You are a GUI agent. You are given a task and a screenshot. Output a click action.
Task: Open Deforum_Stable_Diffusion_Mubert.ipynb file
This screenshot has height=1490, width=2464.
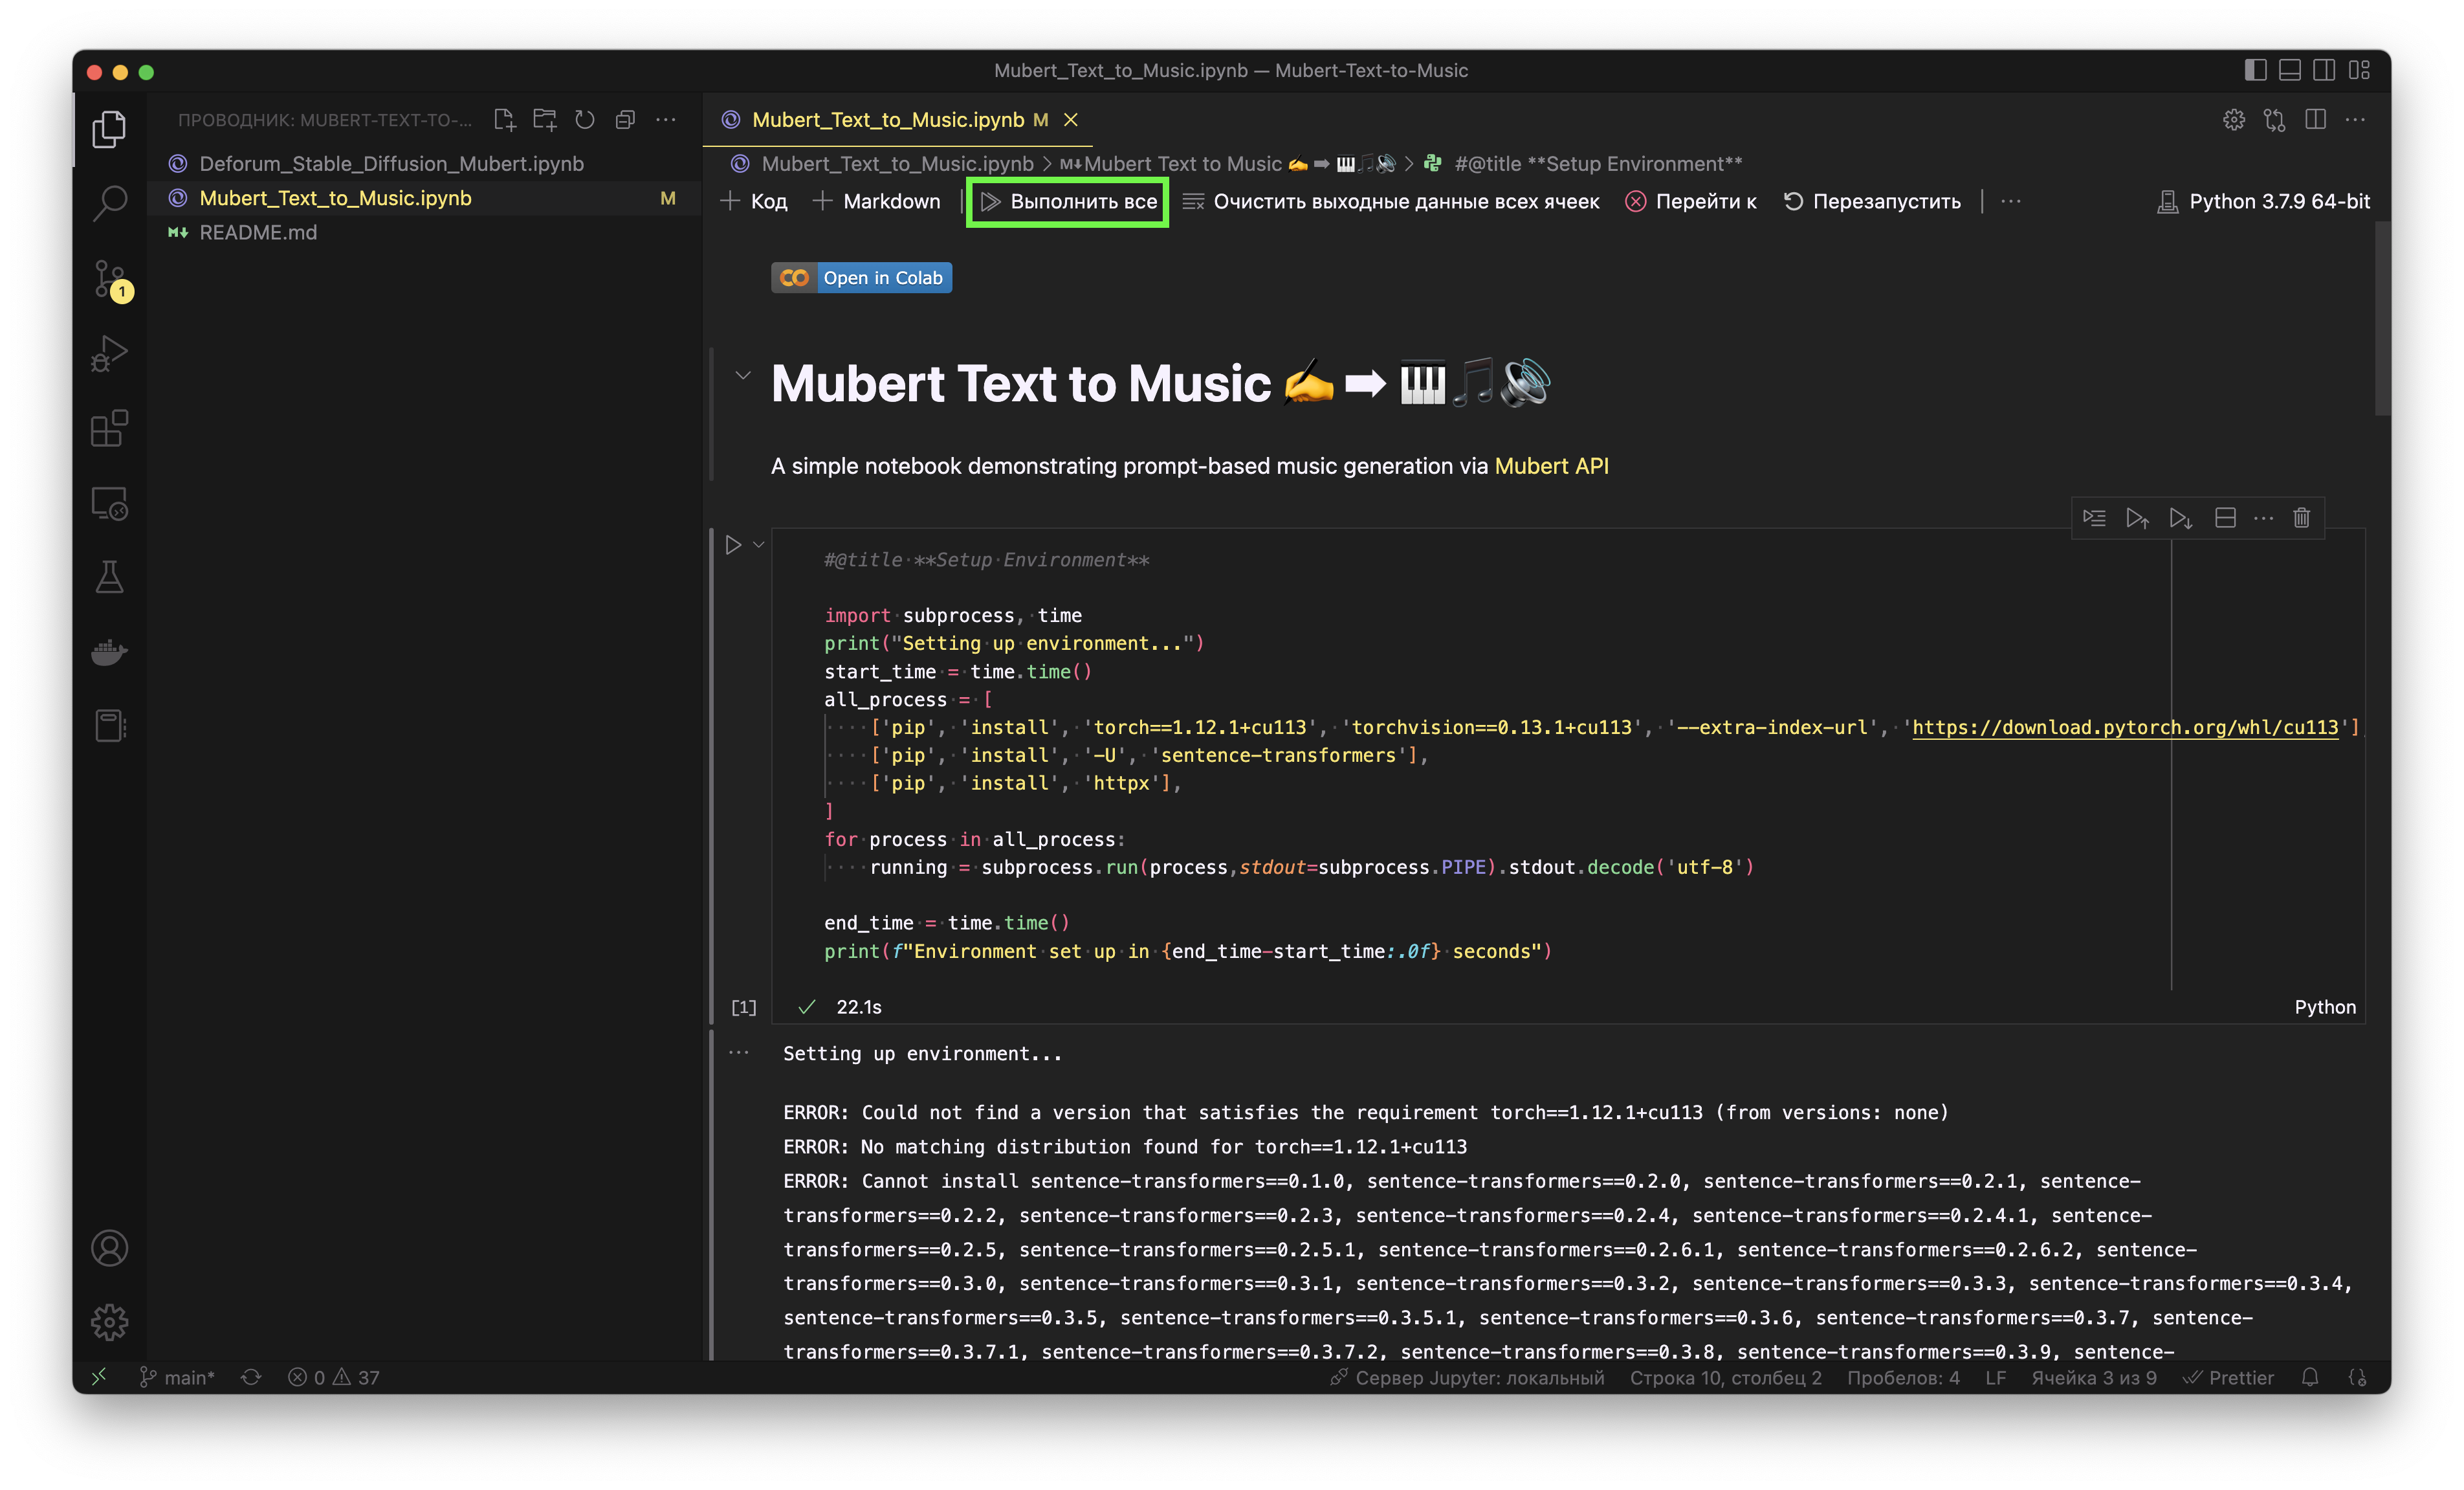391,164
